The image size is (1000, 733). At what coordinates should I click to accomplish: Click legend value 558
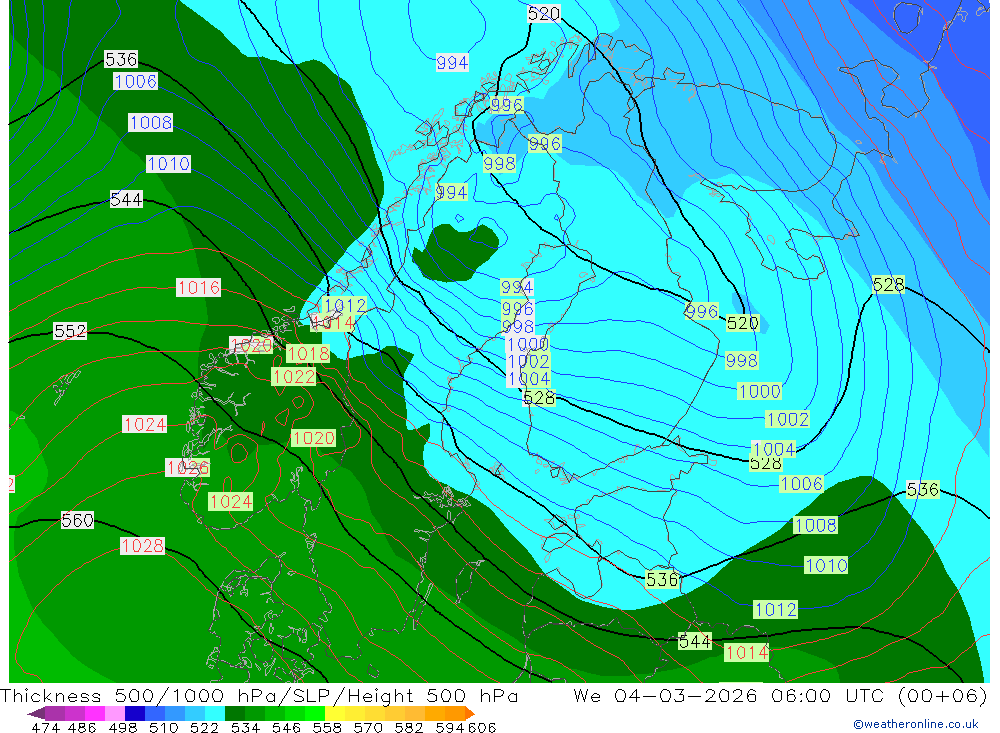[327, 727]
